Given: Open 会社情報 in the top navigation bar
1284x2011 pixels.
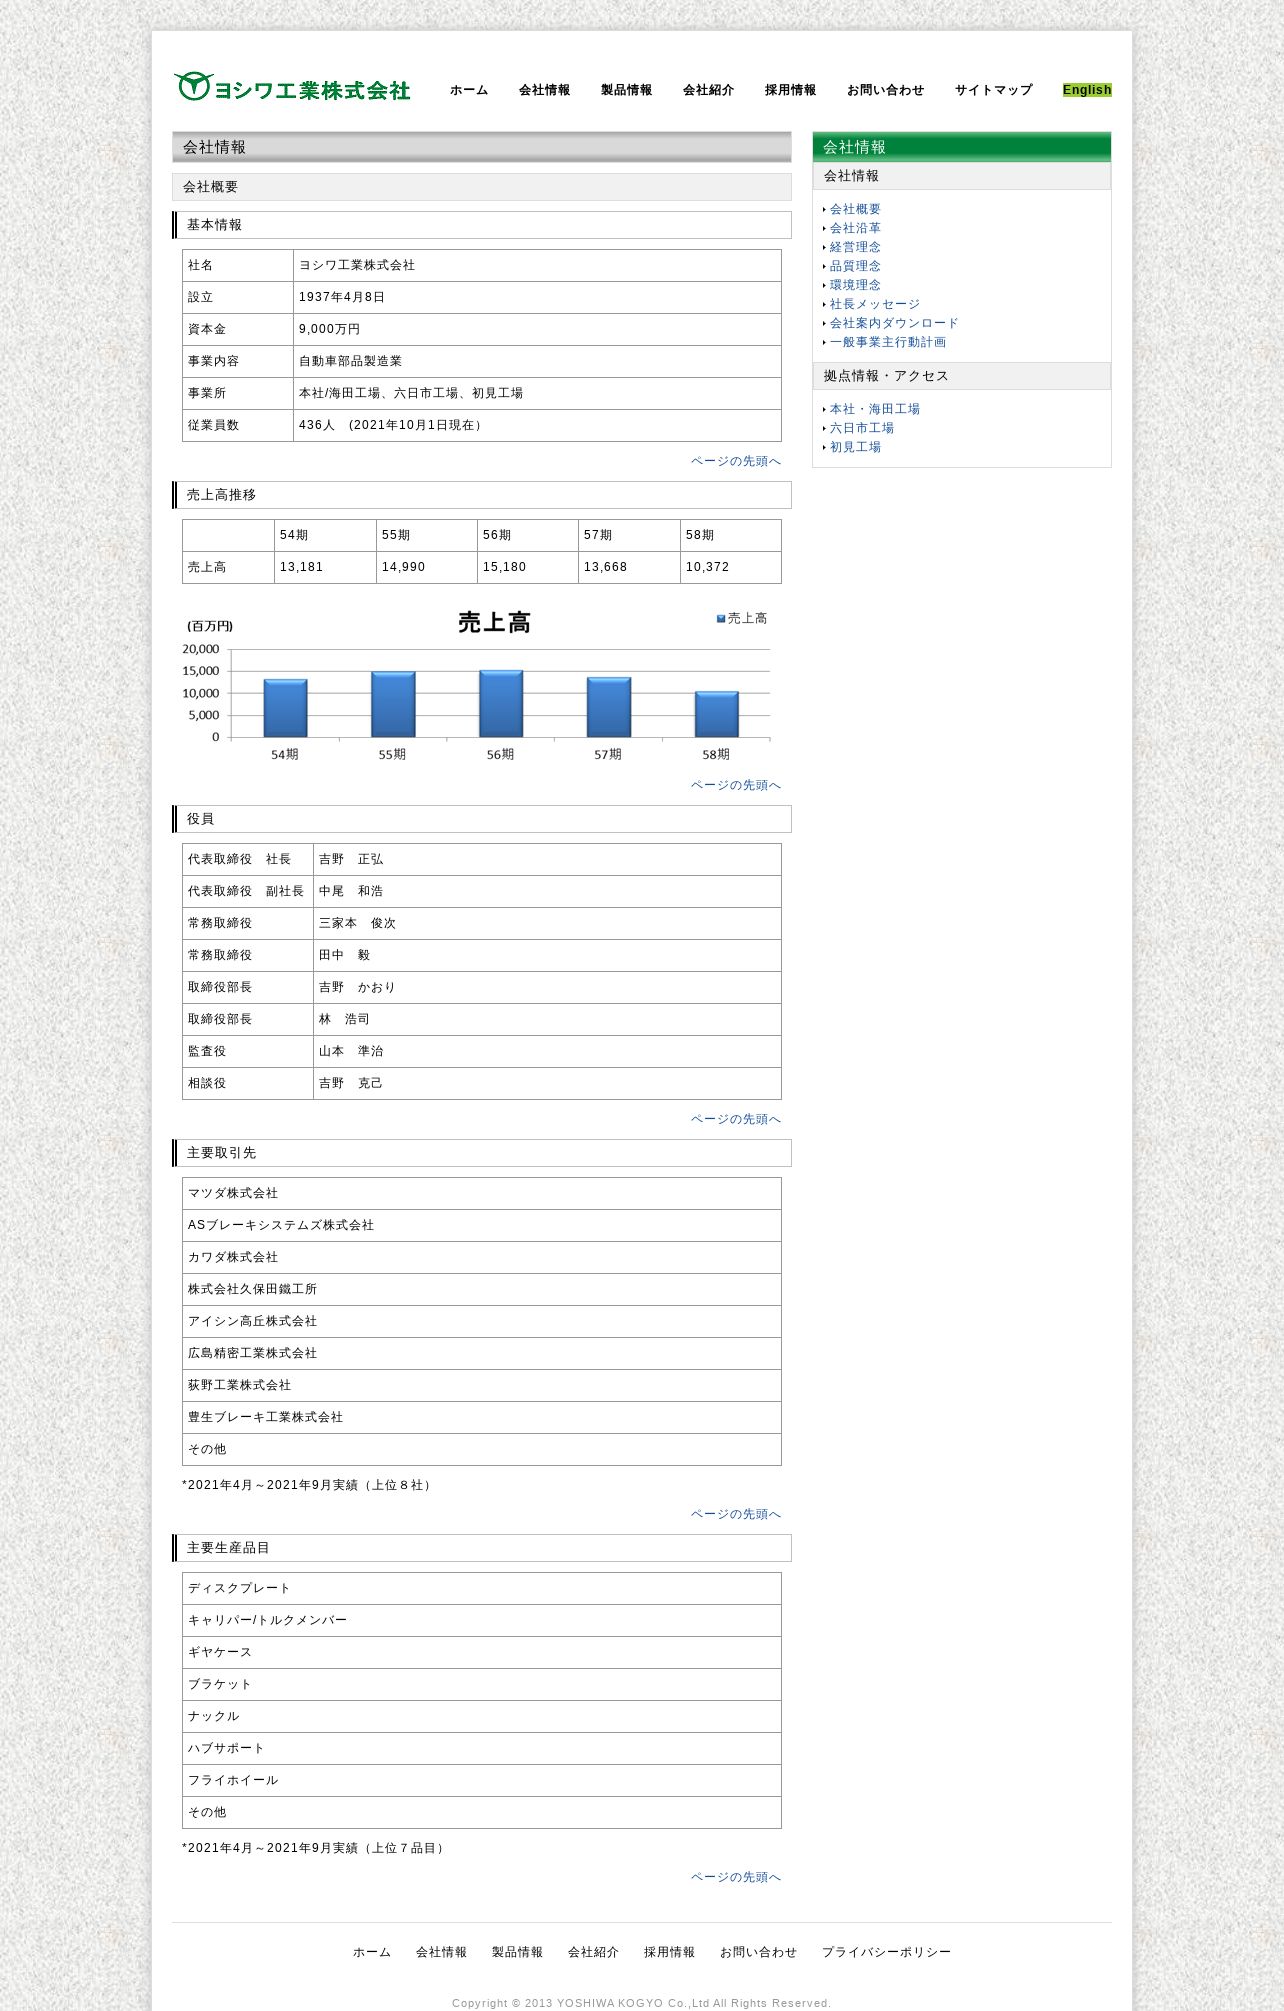Looking at the screenshot, I should [545, 90].
